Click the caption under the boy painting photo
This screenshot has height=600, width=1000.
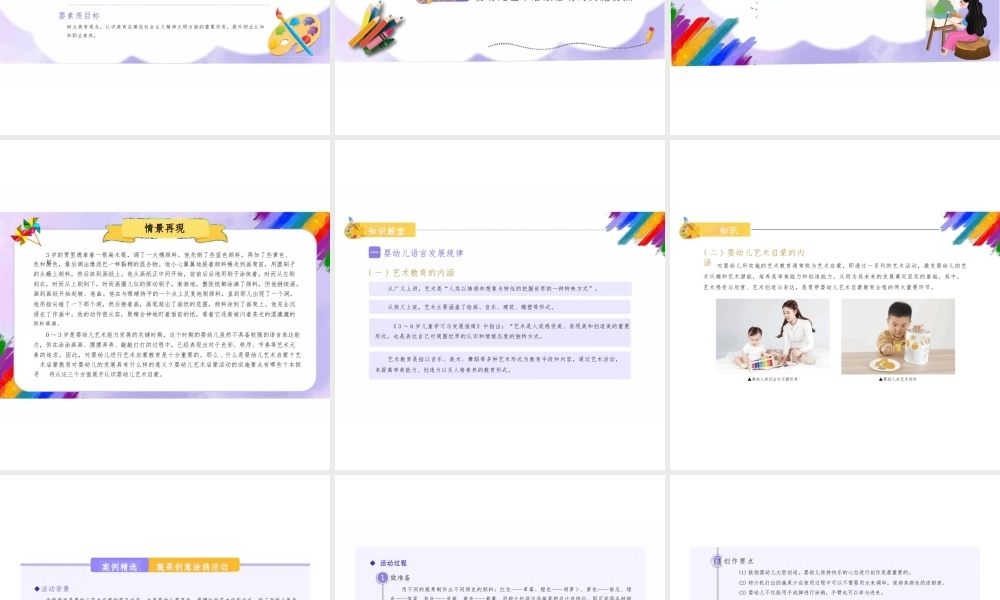tap(897, 379)
